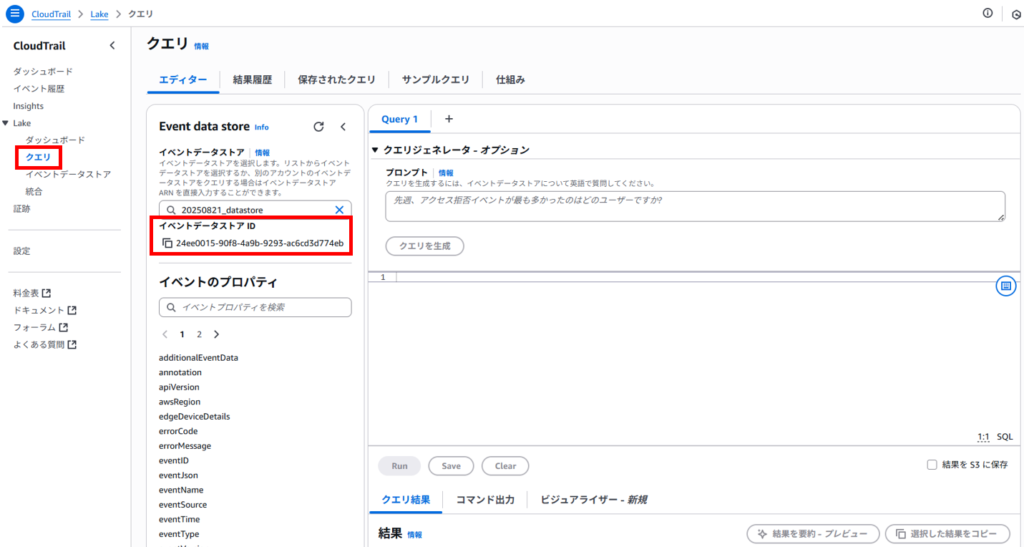Open the 保存されたクエリ tab
Viewport: 1024px width, 547px height.
[x=336, y=80]
